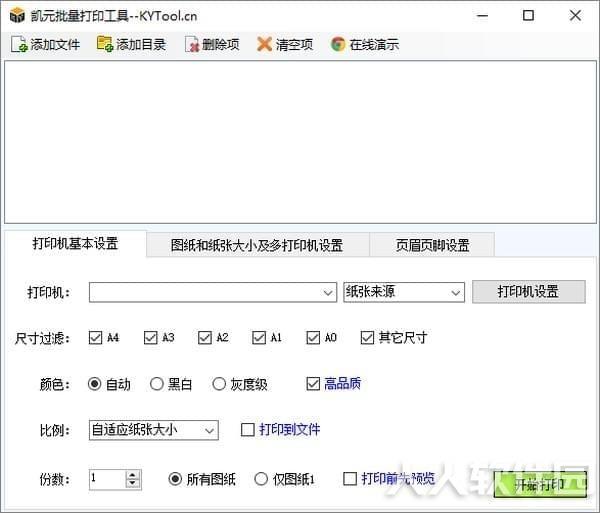Maximize the 凯元批量打印工具 window

coord(528,16)
